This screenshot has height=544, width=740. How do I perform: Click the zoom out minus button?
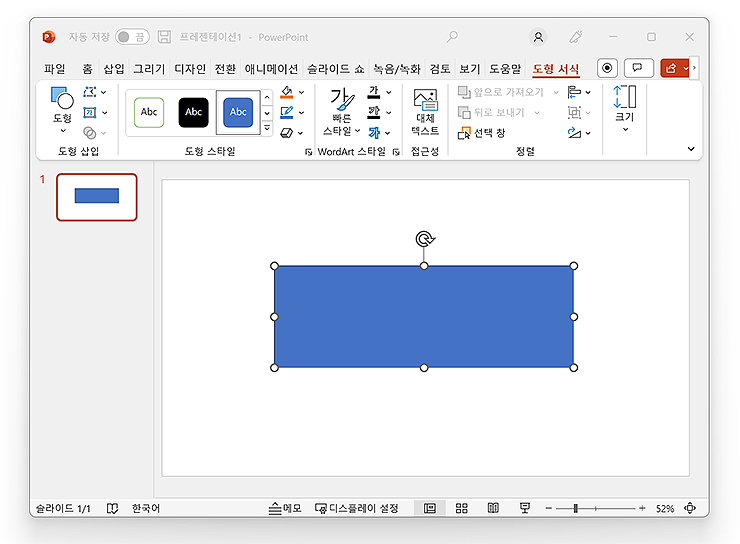[x=548, y=508]
